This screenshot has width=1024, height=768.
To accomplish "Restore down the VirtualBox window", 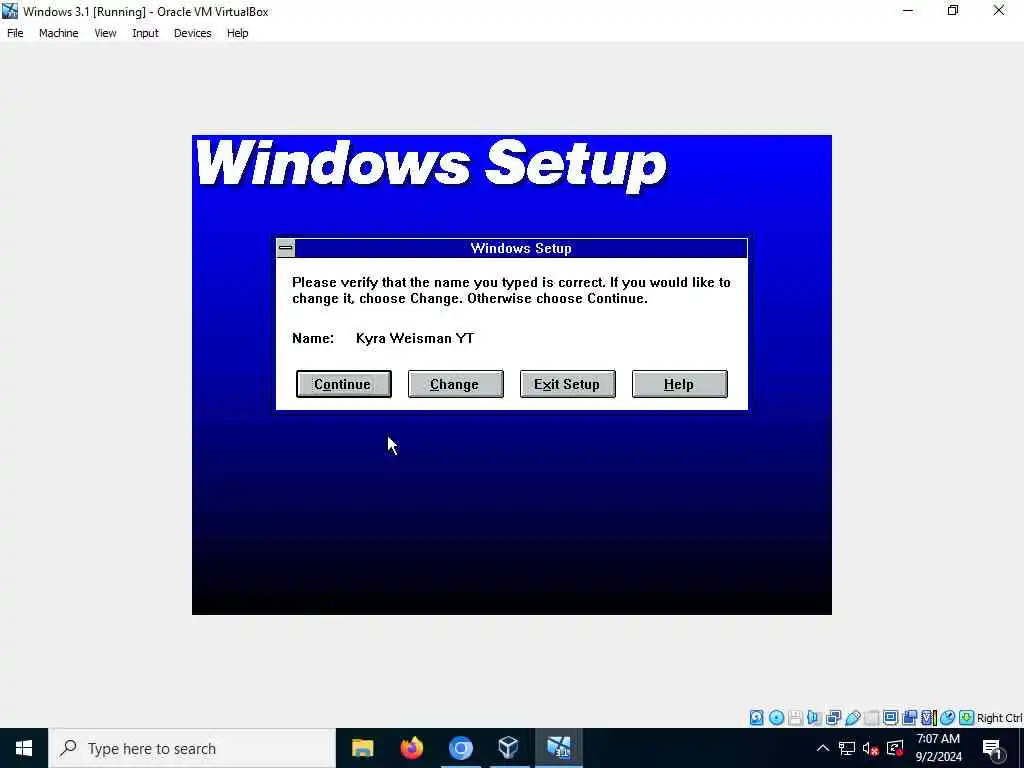I will [x=953, y=11].
